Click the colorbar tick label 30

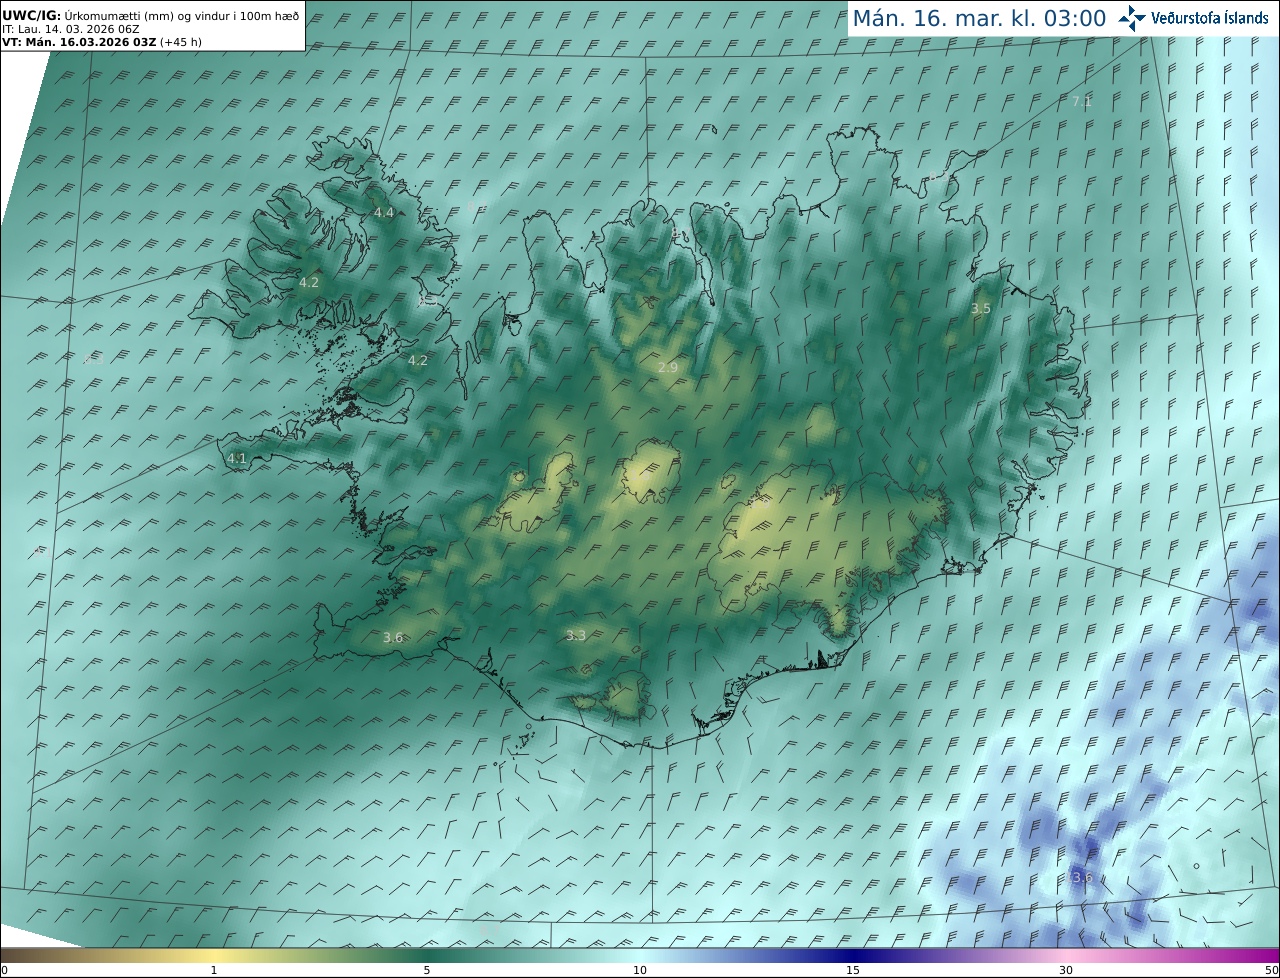[x=1066, y=971]
